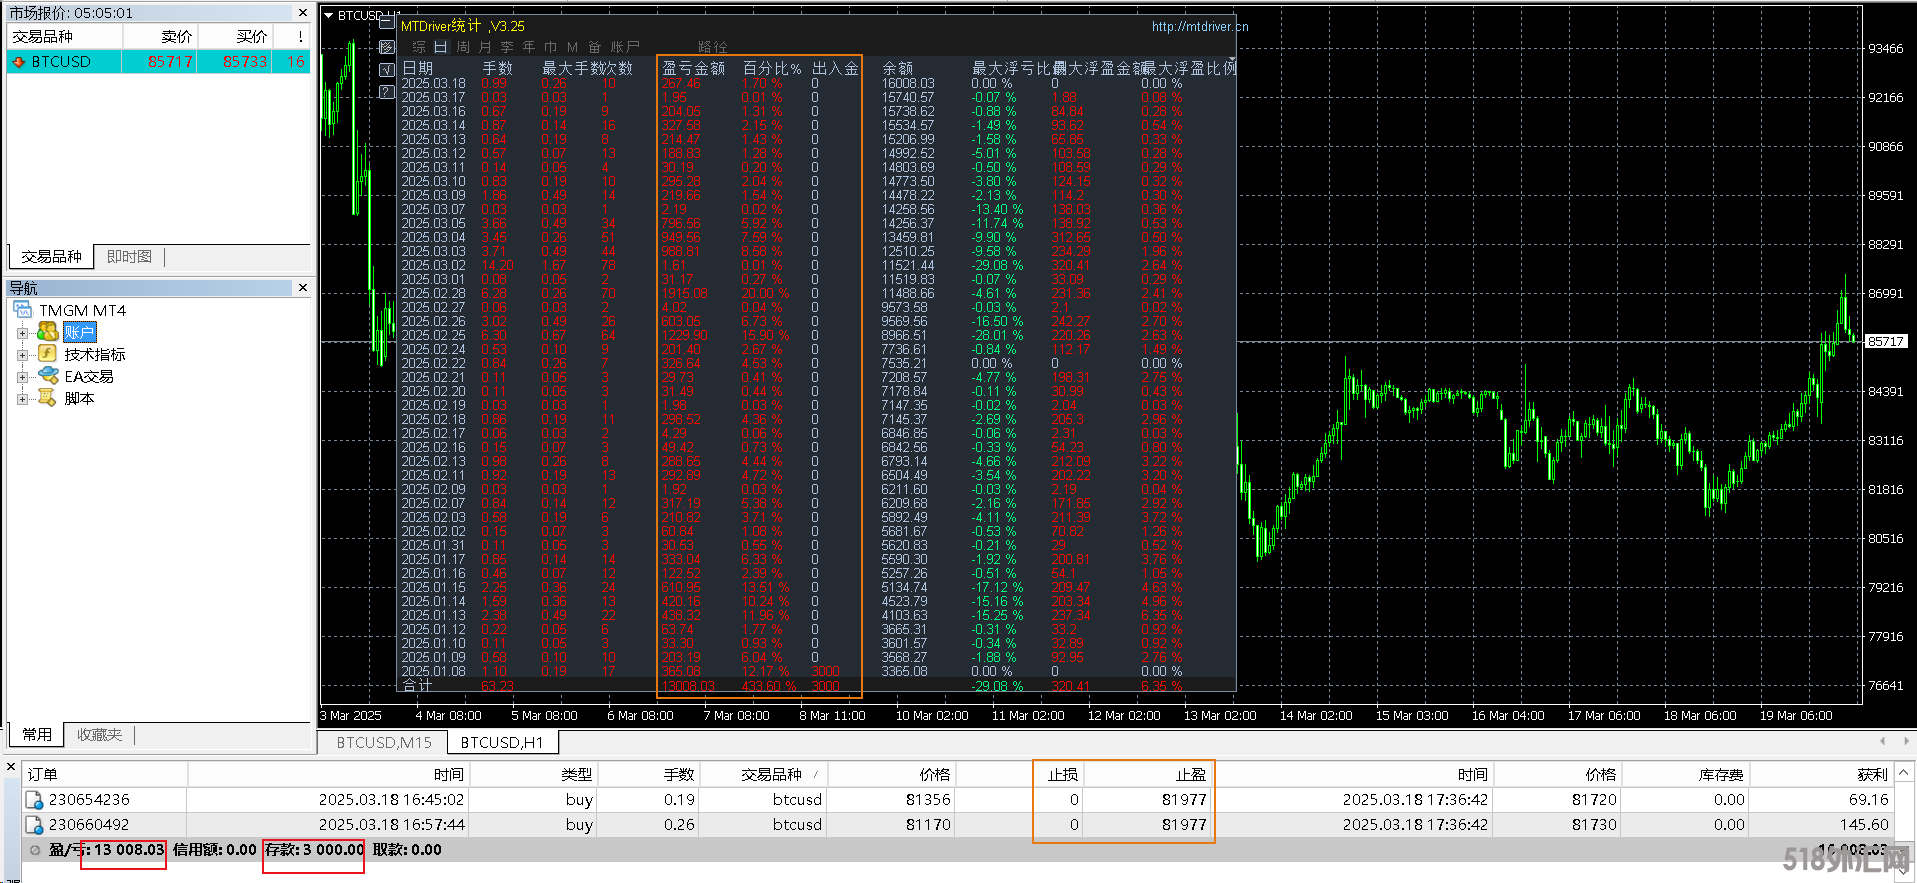This screenshot has width=1917, height=883.
Task: Switch to the BTCUSD,M15 chart tab
Action: [x=384, y=742]
